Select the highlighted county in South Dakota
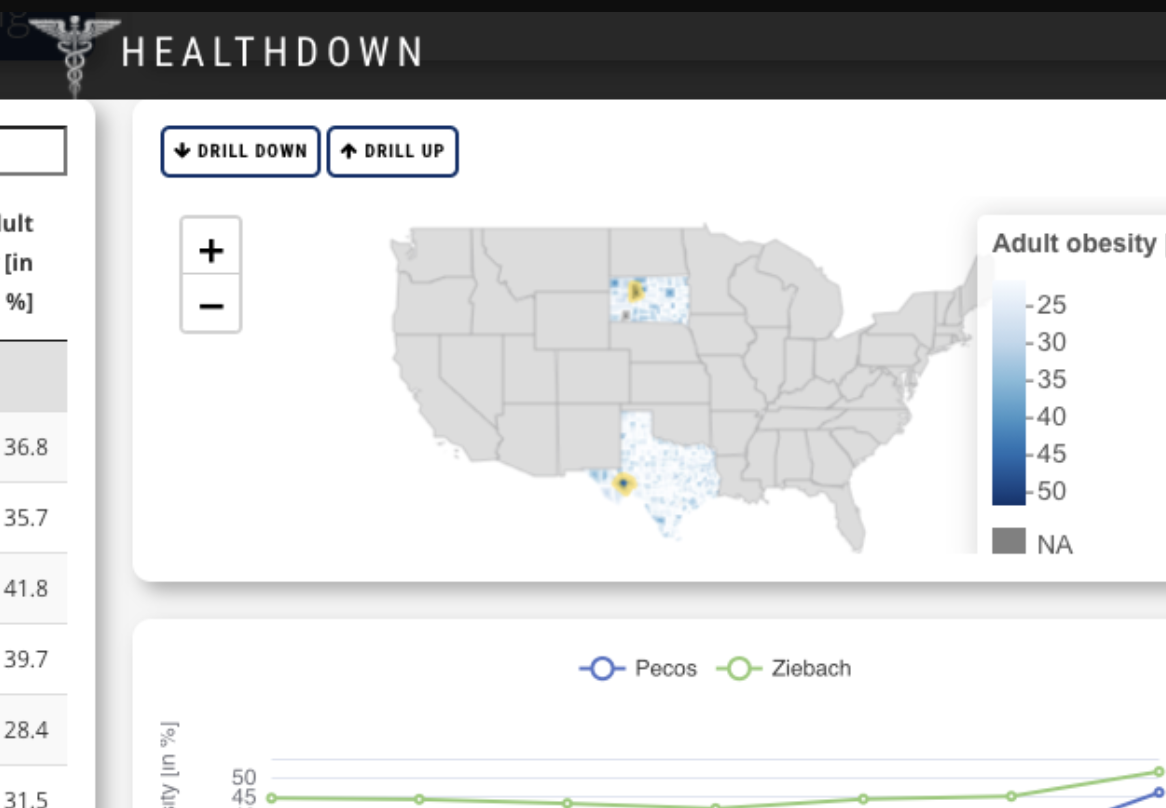1166x808 pixels. pos(635,292)
